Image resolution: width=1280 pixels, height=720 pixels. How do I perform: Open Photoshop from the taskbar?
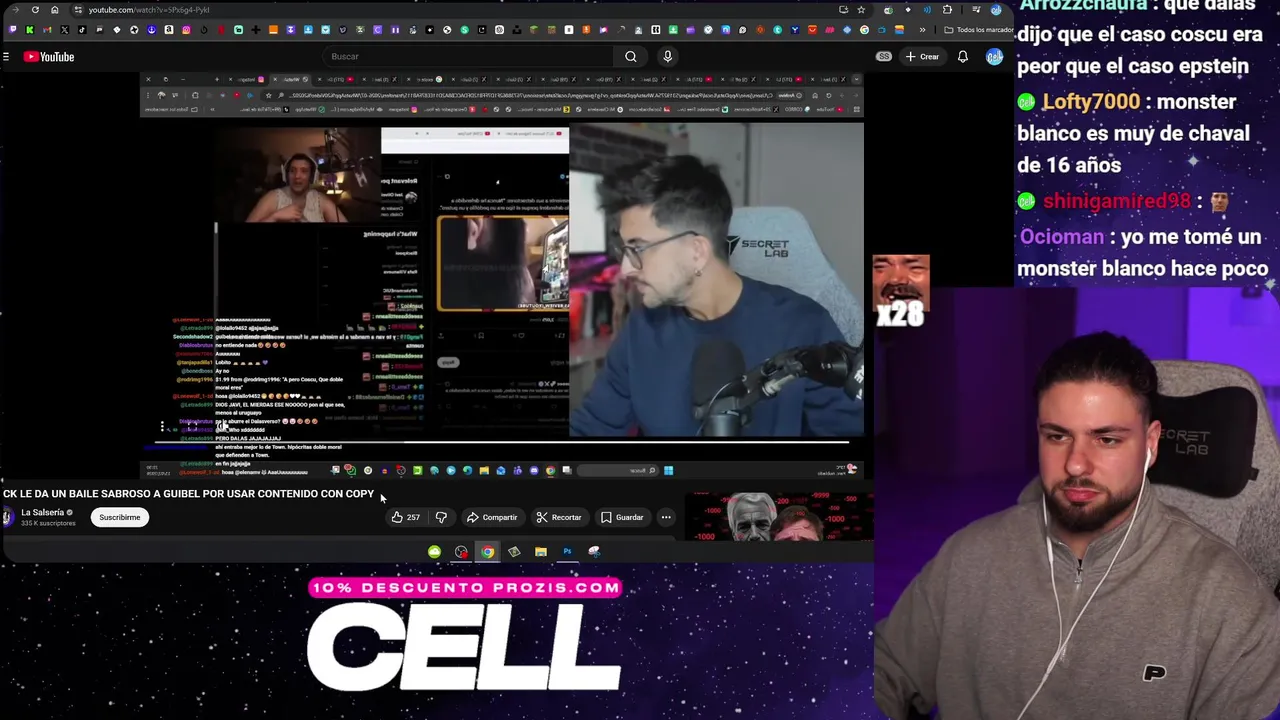click(567, 552)
